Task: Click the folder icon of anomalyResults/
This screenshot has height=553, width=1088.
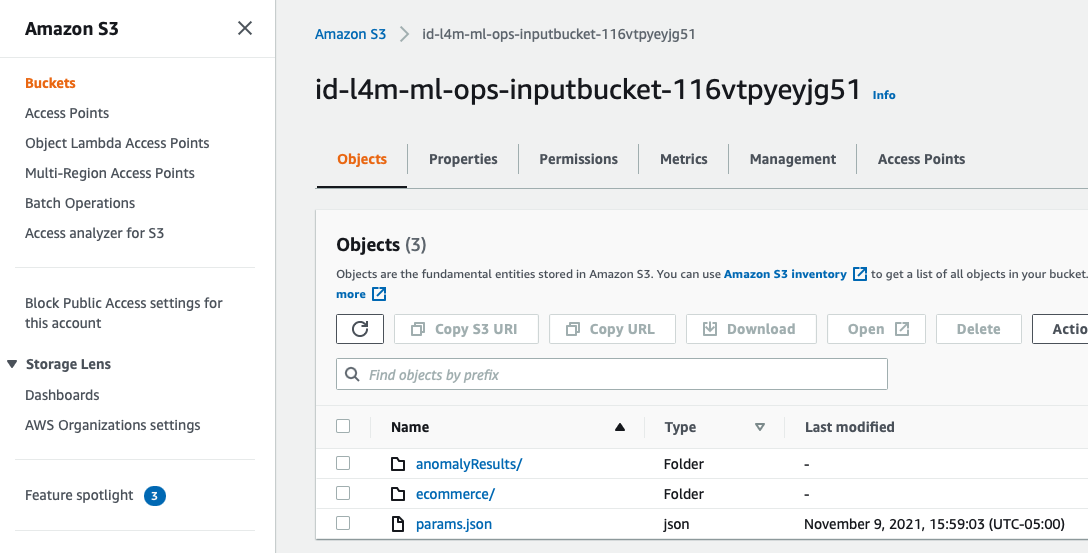Action: coord(398,464)
